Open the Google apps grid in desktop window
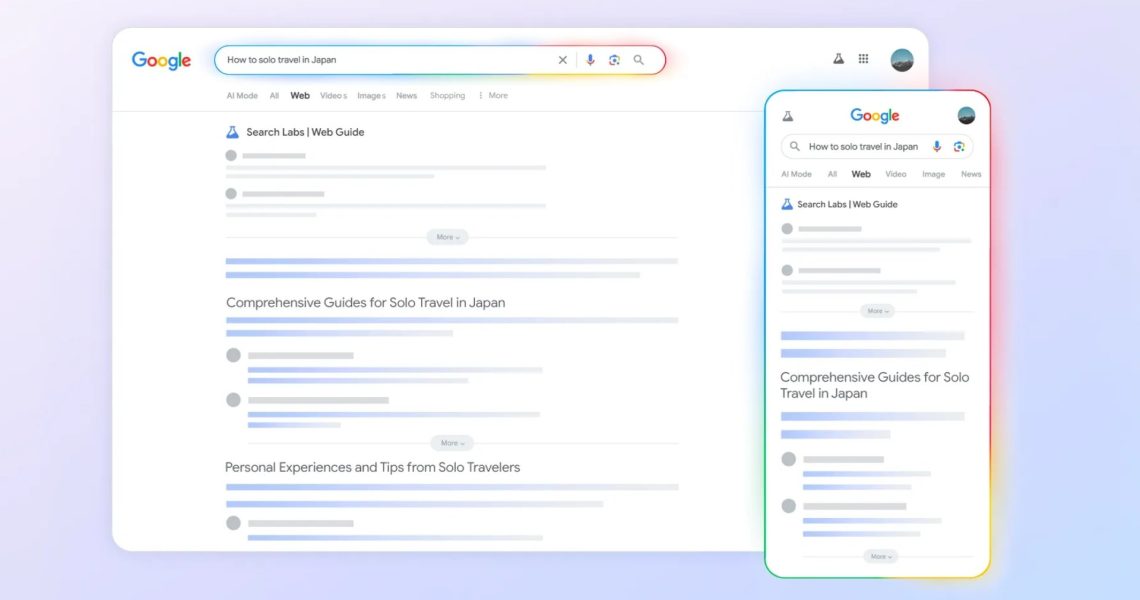Image resolution: width=1140 pixels, height=600 pixels. (864, 59)
